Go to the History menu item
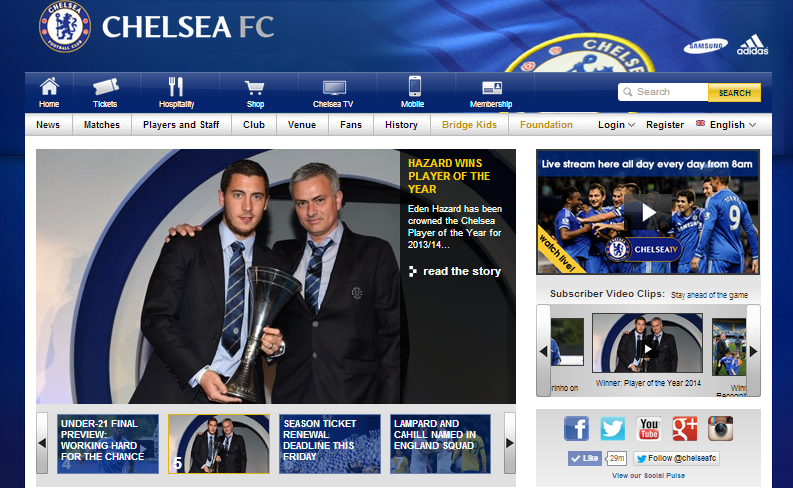 click(401, 124)
